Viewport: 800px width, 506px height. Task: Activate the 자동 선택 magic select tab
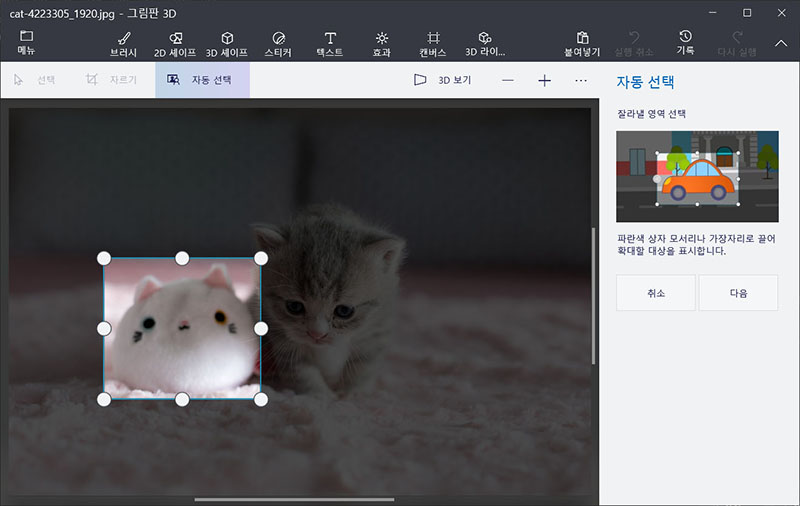point(202,80)
